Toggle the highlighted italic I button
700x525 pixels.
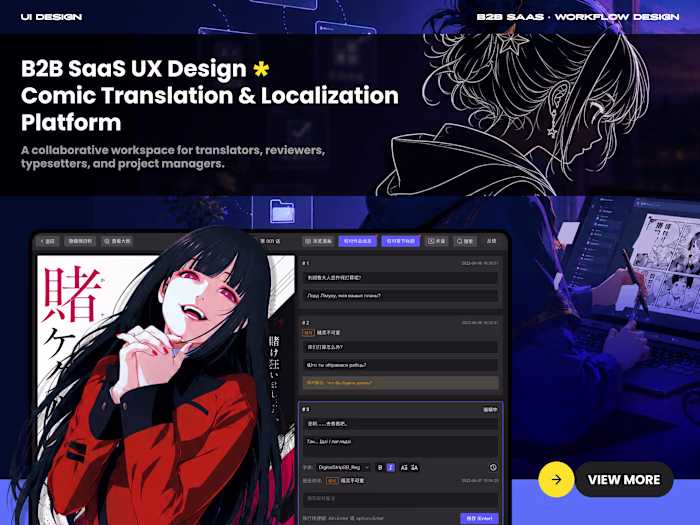pos(391,467)
